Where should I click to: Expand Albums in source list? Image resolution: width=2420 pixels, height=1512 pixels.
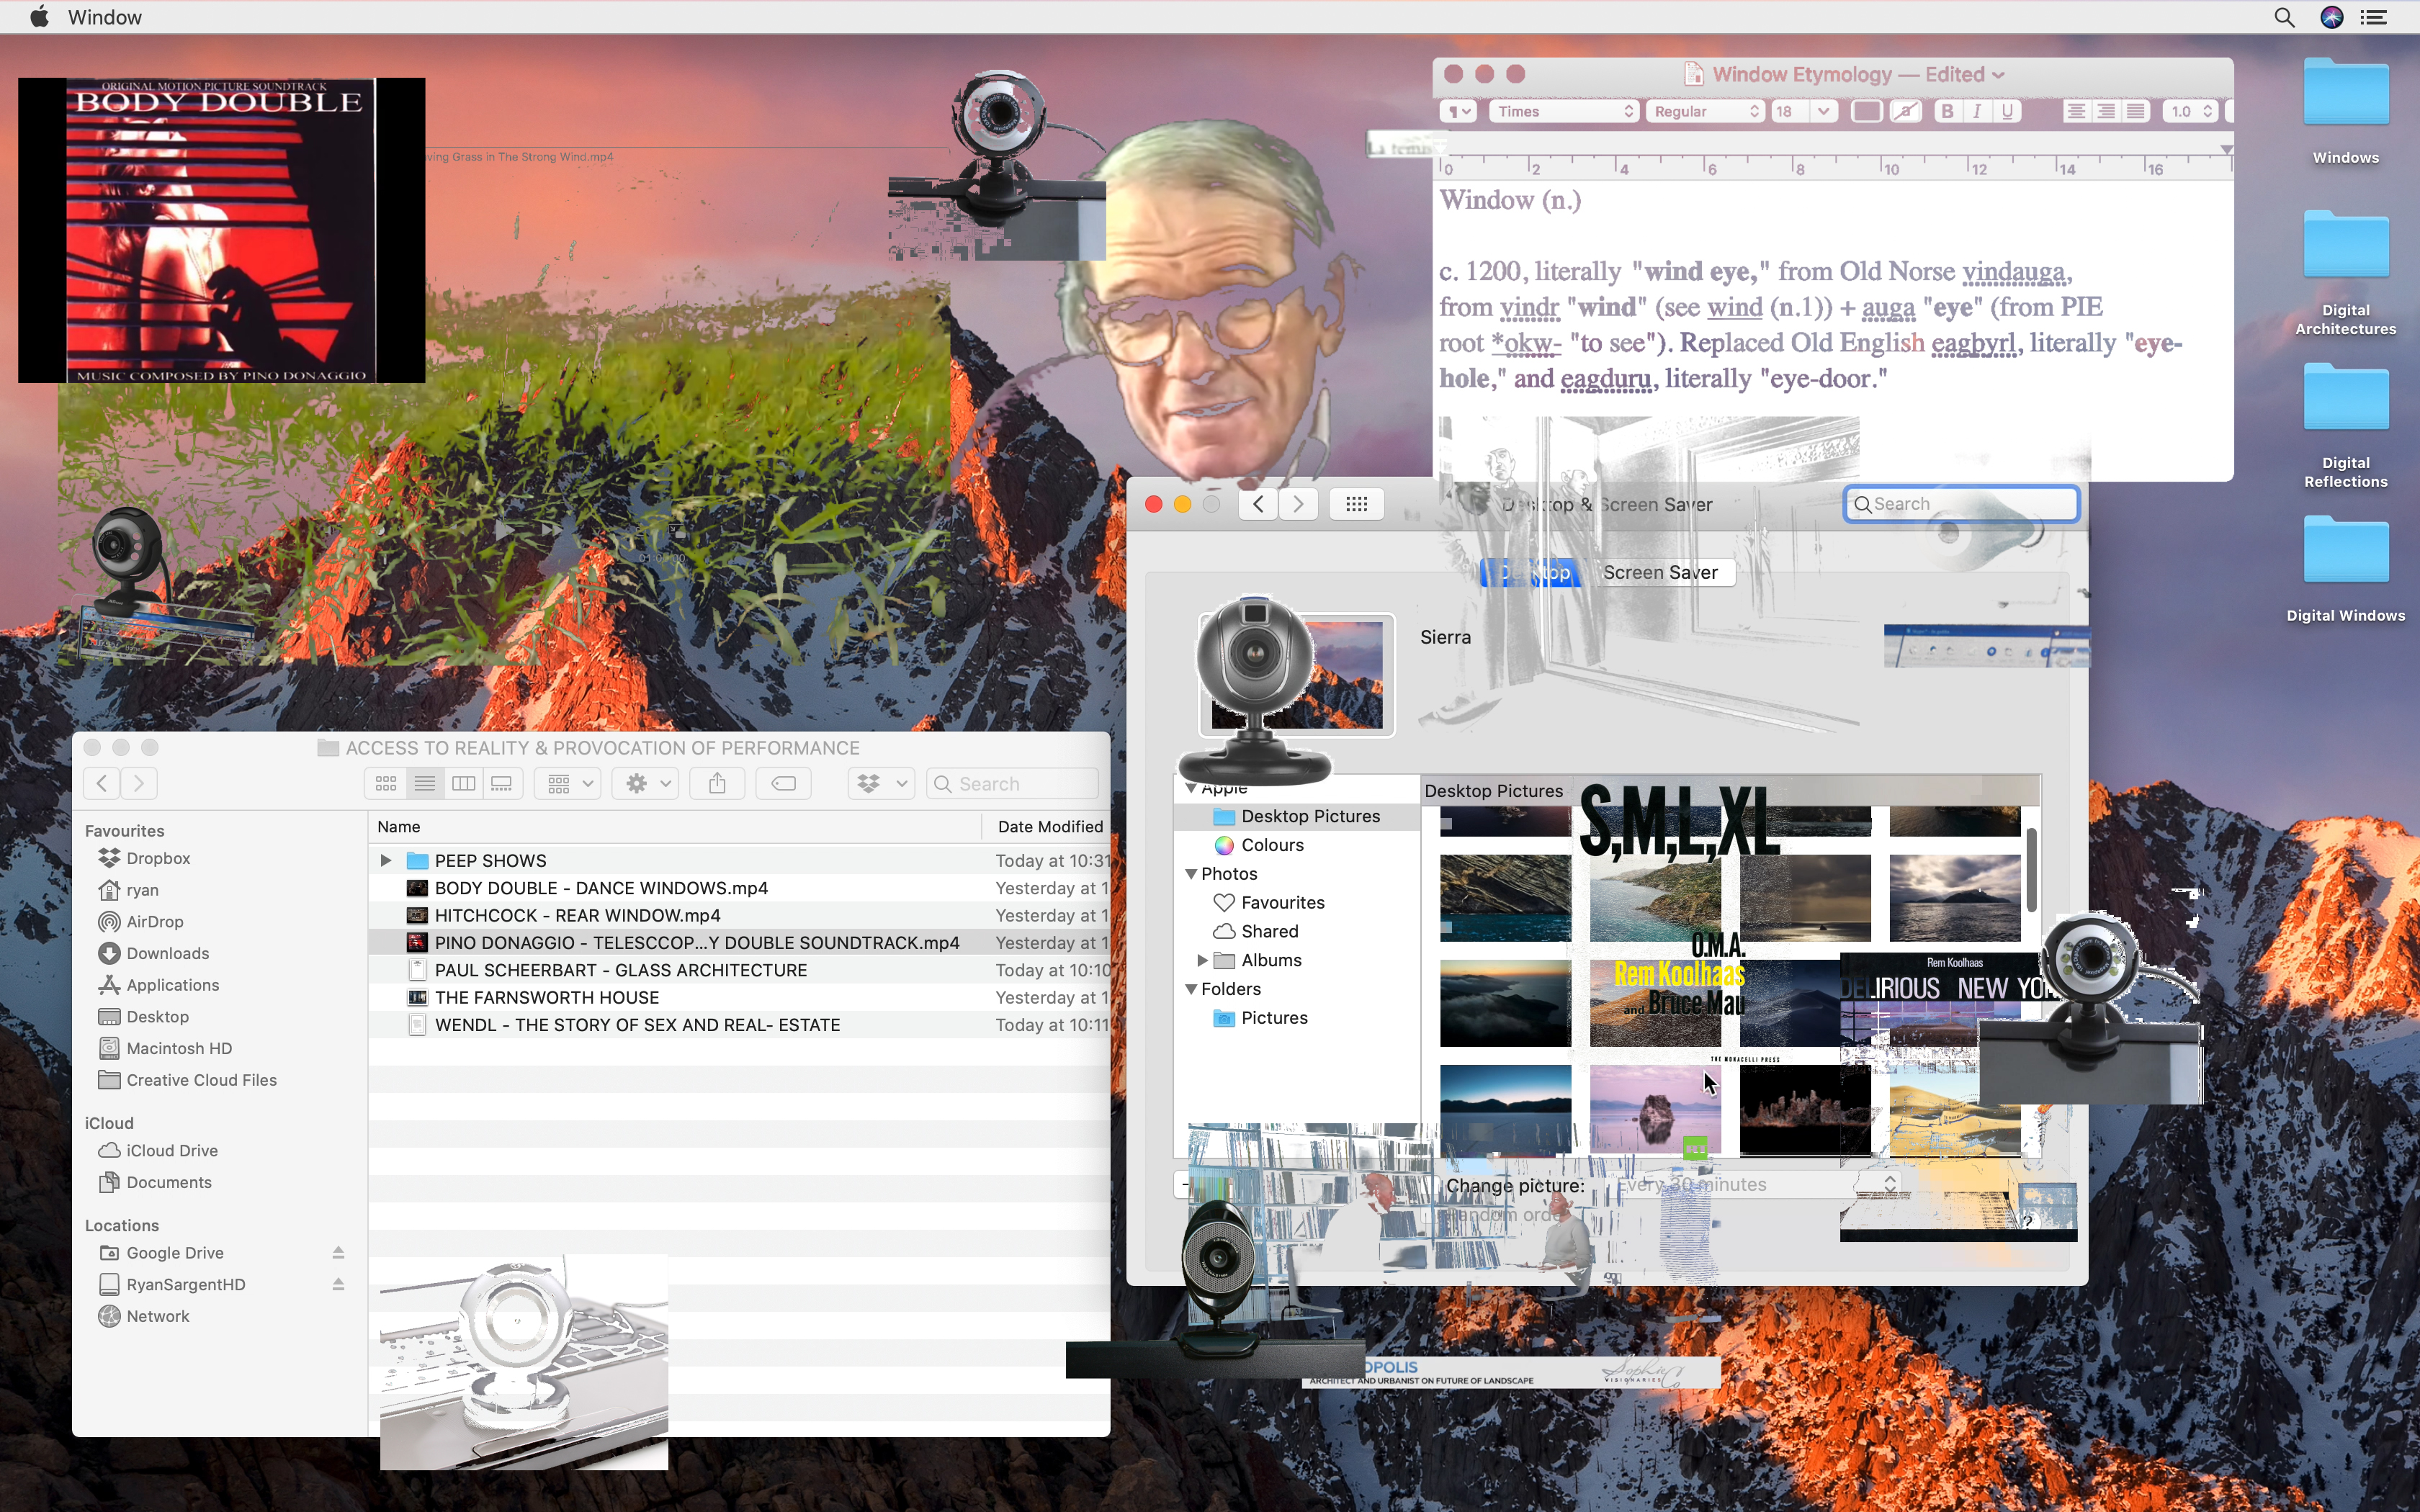pos(1202,960)
